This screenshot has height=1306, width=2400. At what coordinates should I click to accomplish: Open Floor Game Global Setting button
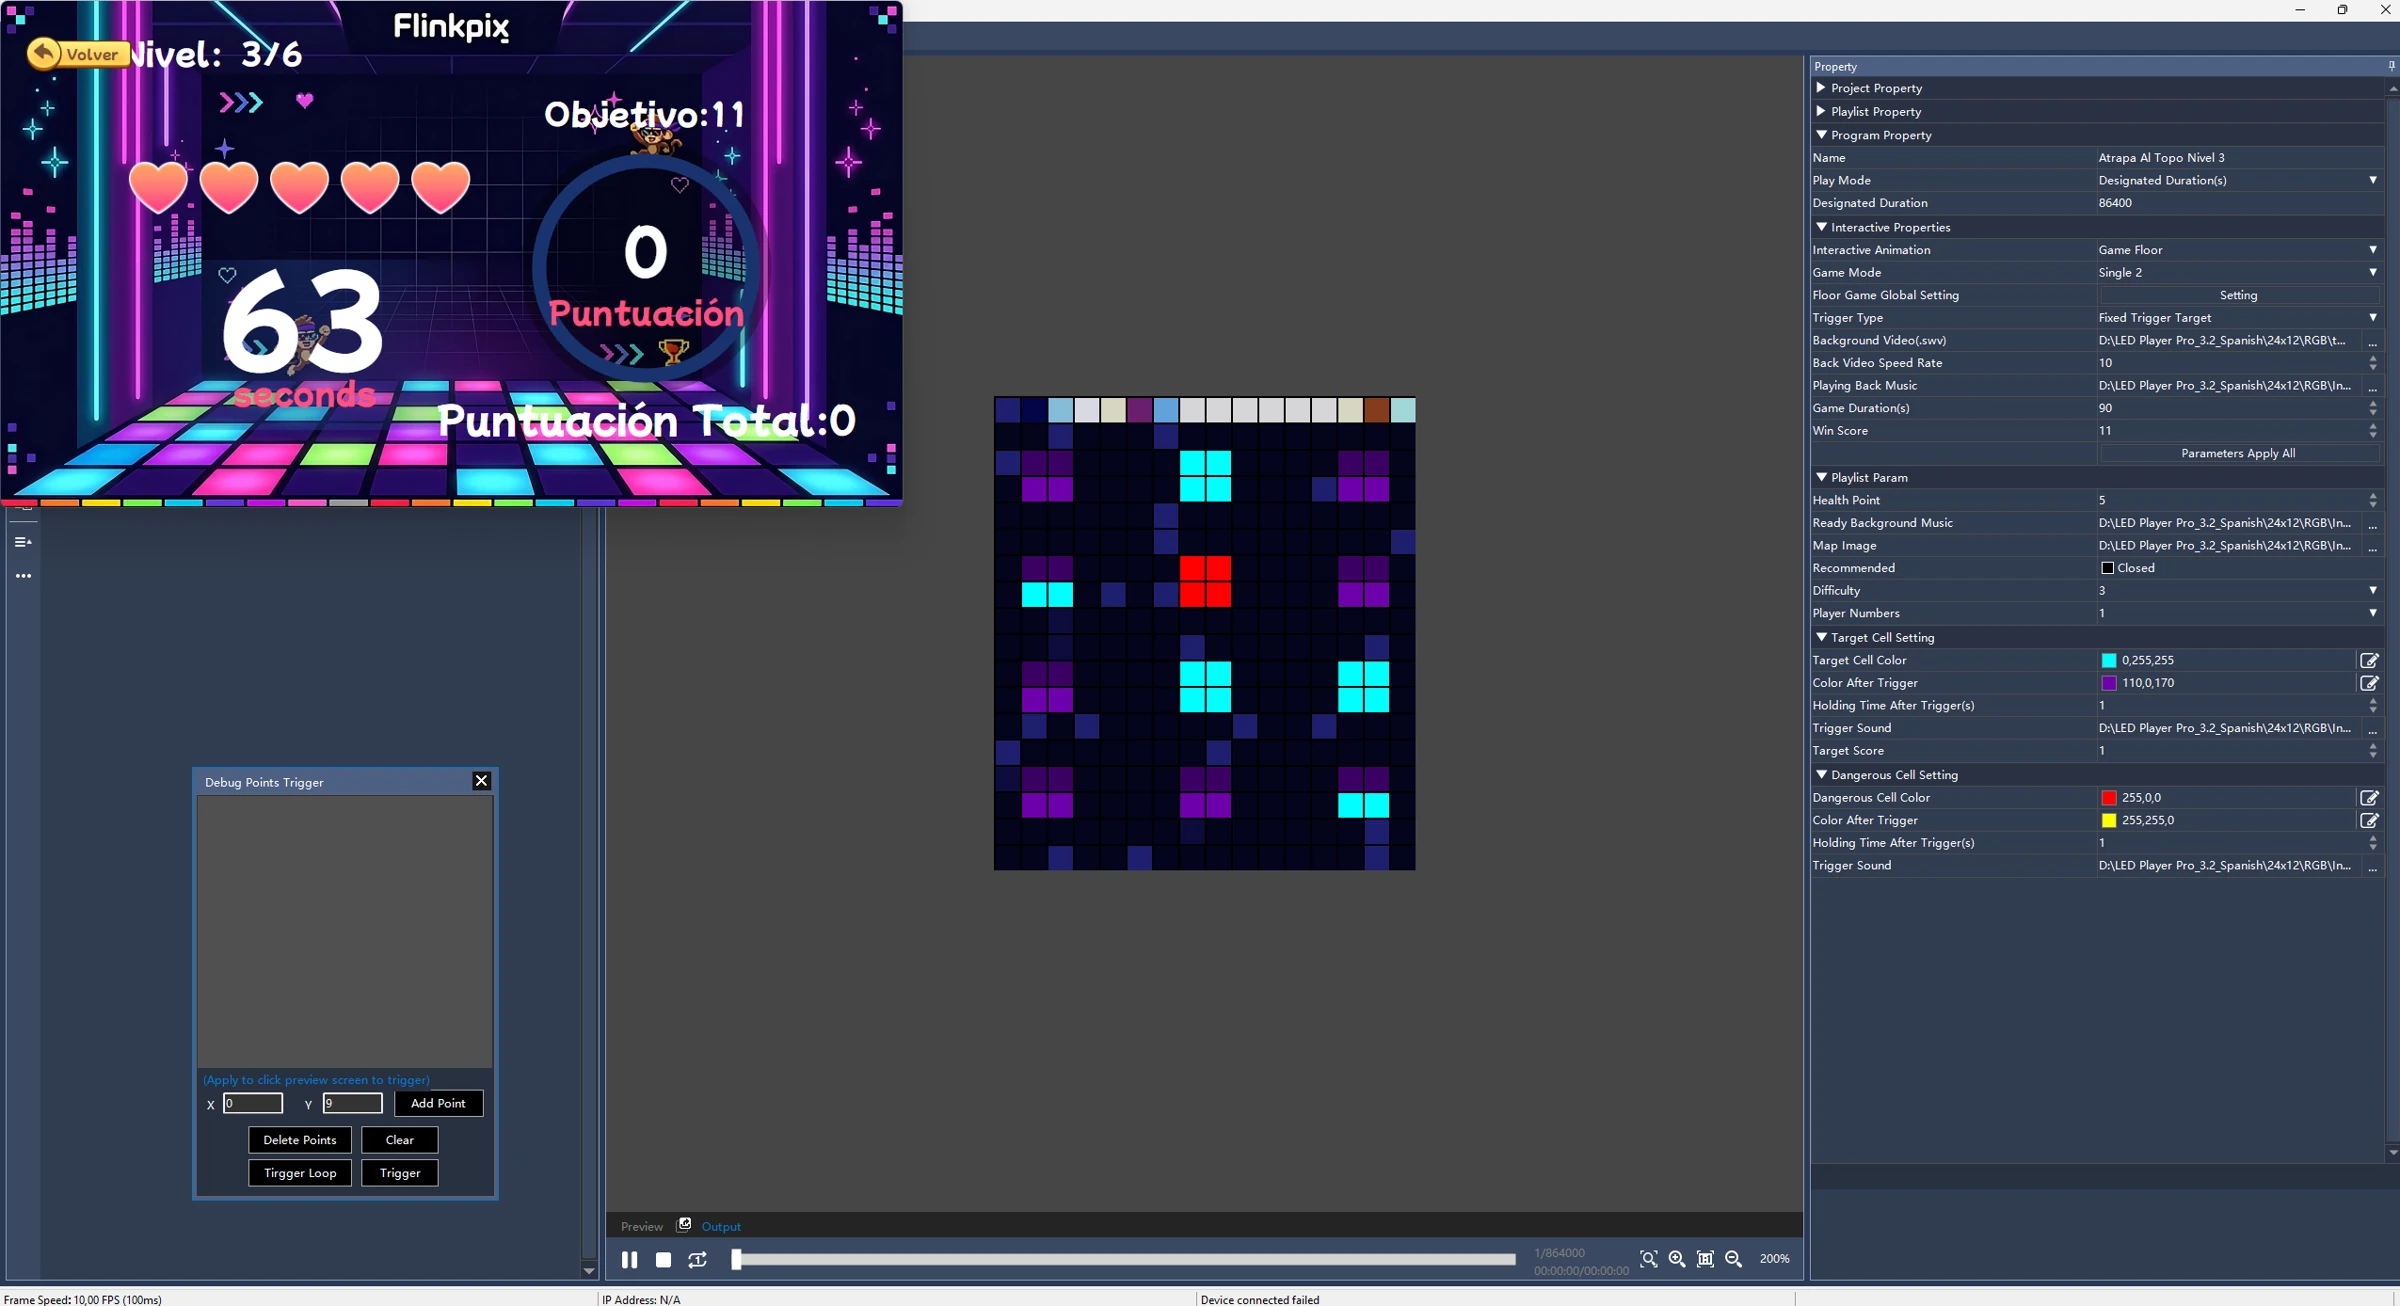(2238, 295)
